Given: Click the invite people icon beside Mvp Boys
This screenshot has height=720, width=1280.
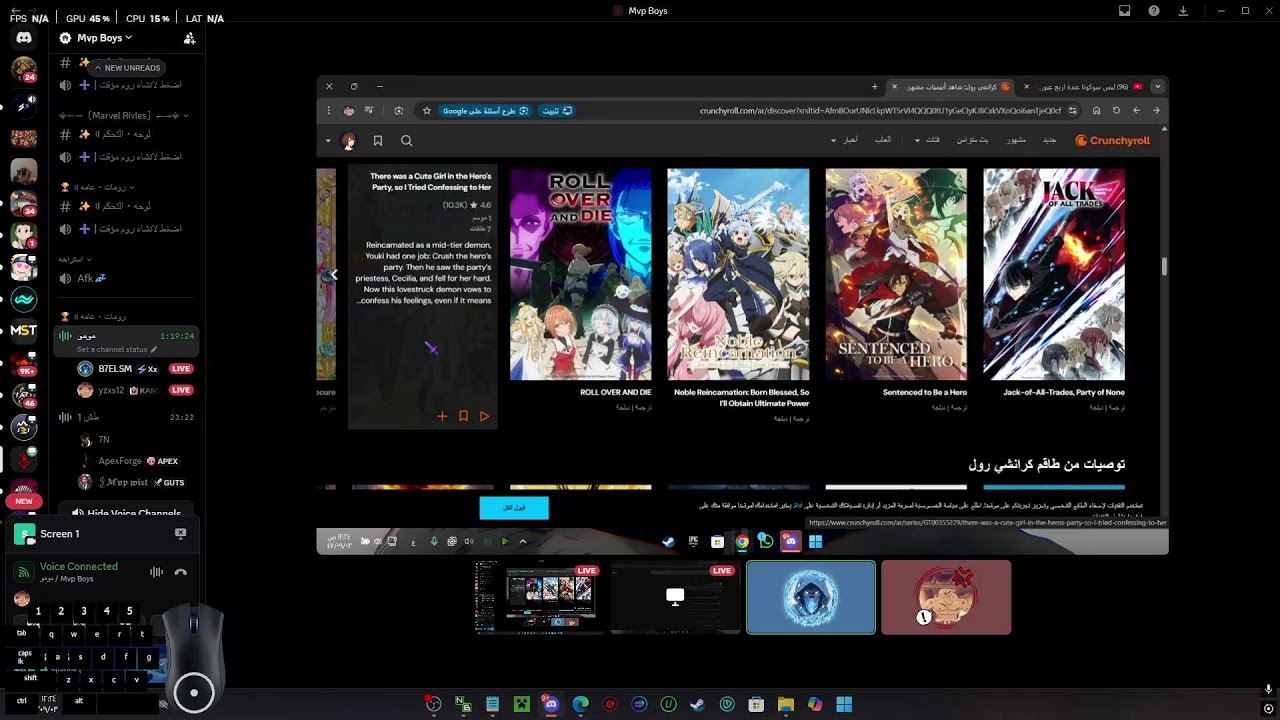Looking at the screenshot, I should (x=189, y=38).
